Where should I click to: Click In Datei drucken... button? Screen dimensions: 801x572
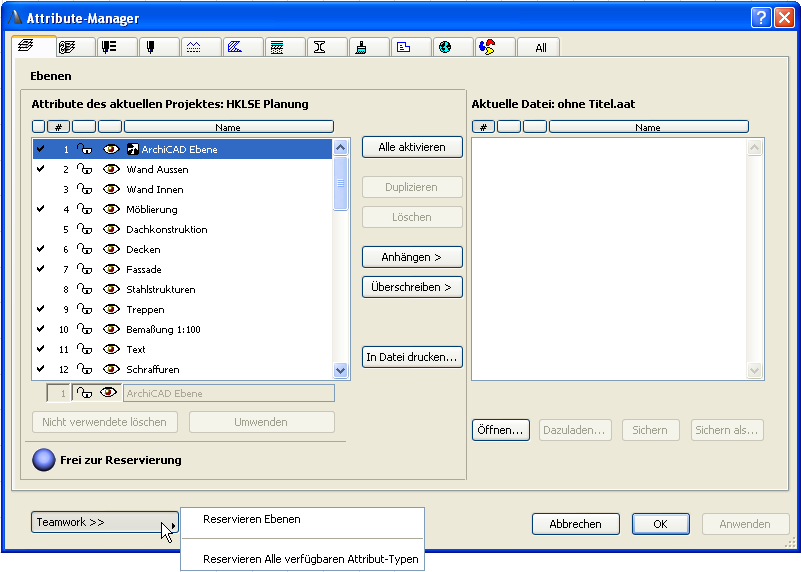click(x=412, y=357)
